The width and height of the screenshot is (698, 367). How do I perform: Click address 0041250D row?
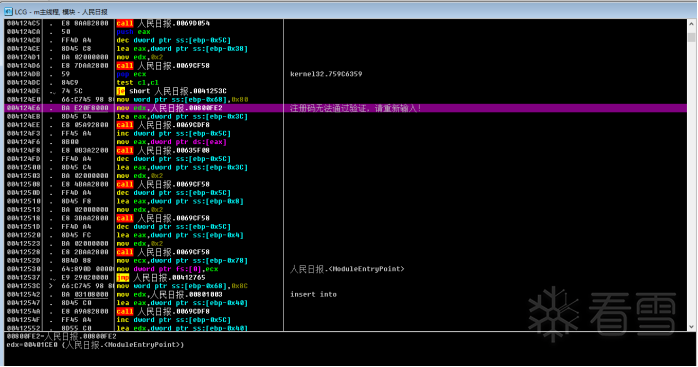(23, 192)
